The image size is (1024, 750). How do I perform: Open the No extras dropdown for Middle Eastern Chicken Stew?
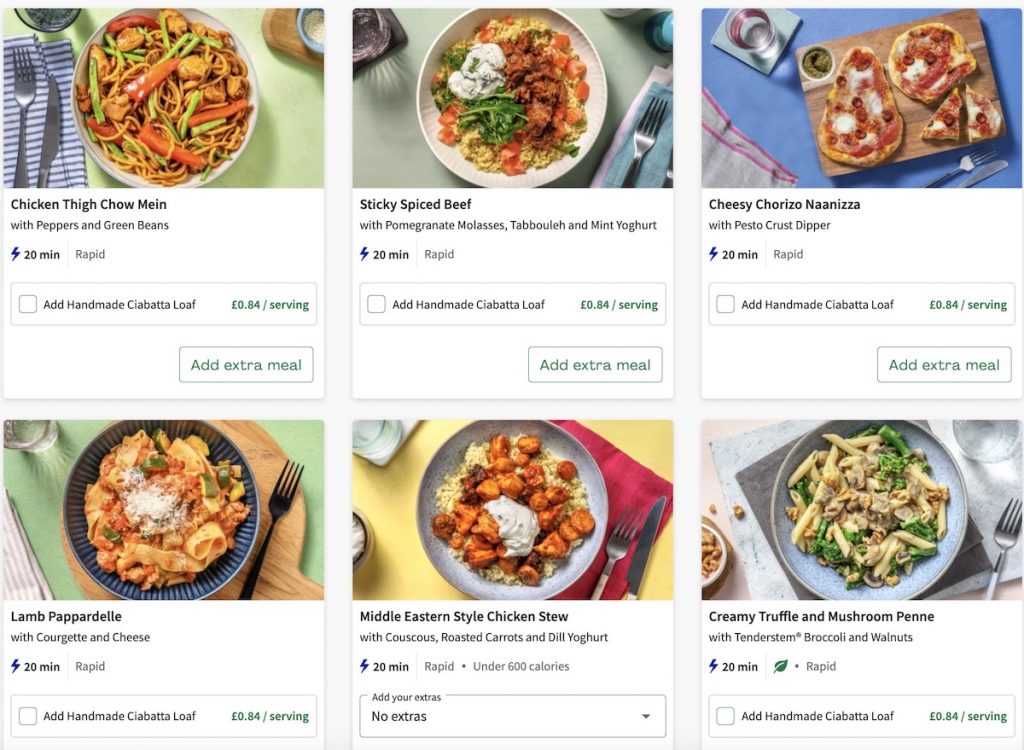tap(512, 716)
